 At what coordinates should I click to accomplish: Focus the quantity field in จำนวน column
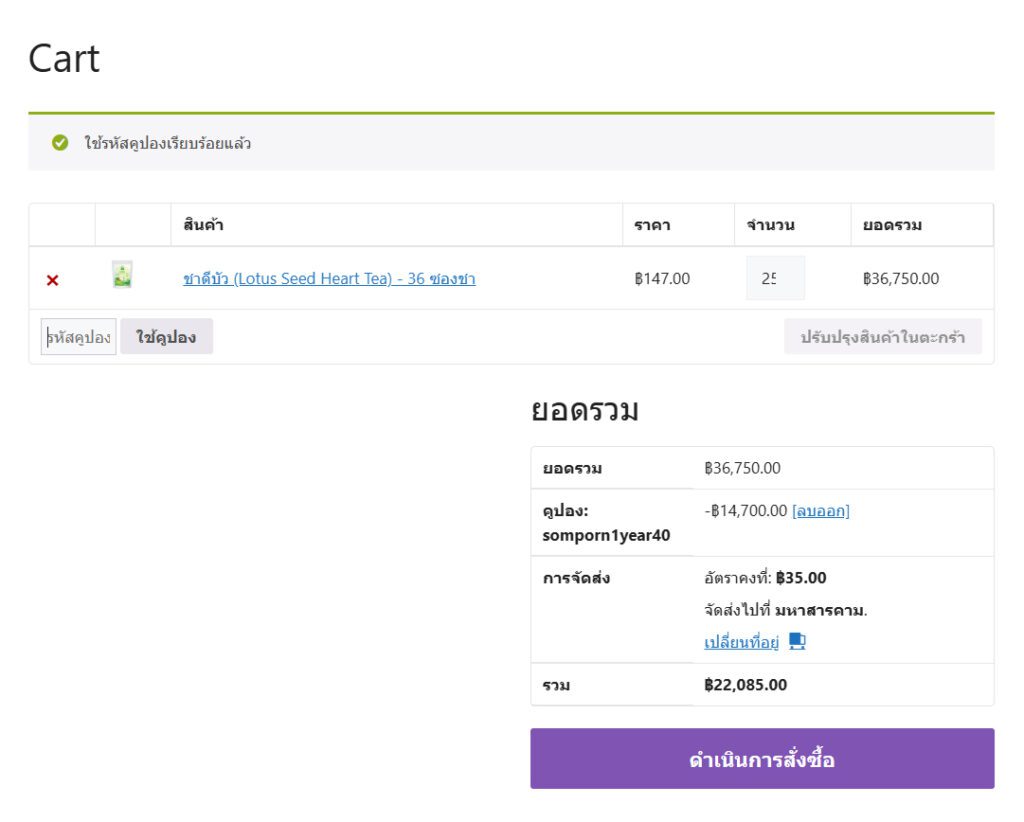pyautogui.click(x=775, y=279)
